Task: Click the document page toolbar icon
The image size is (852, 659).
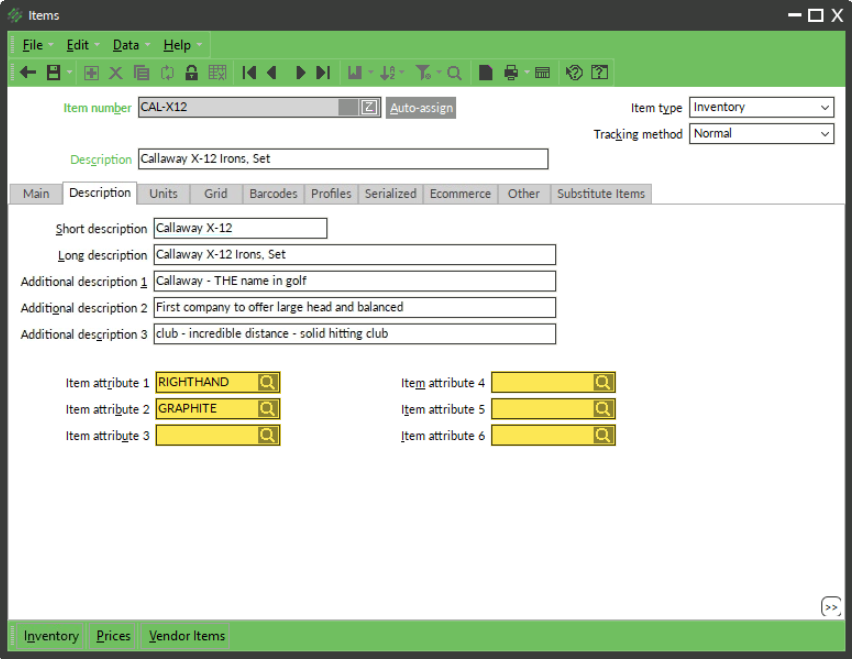Action: (x=486, y=73)
